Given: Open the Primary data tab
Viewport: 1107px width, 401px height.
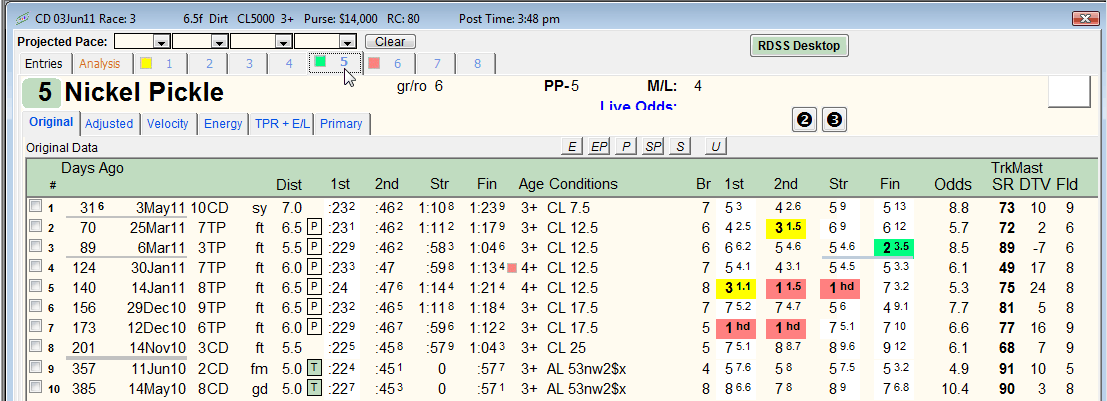Looking at the screenshot, I should click(341, 124).
